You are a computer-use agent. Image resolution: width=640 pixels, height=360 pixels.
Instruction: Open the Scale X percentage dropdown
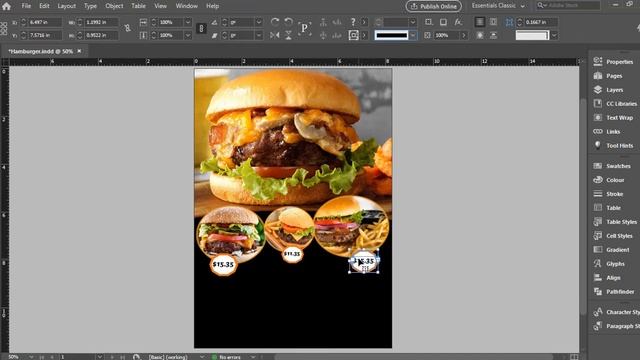click(x=188, y=22)
